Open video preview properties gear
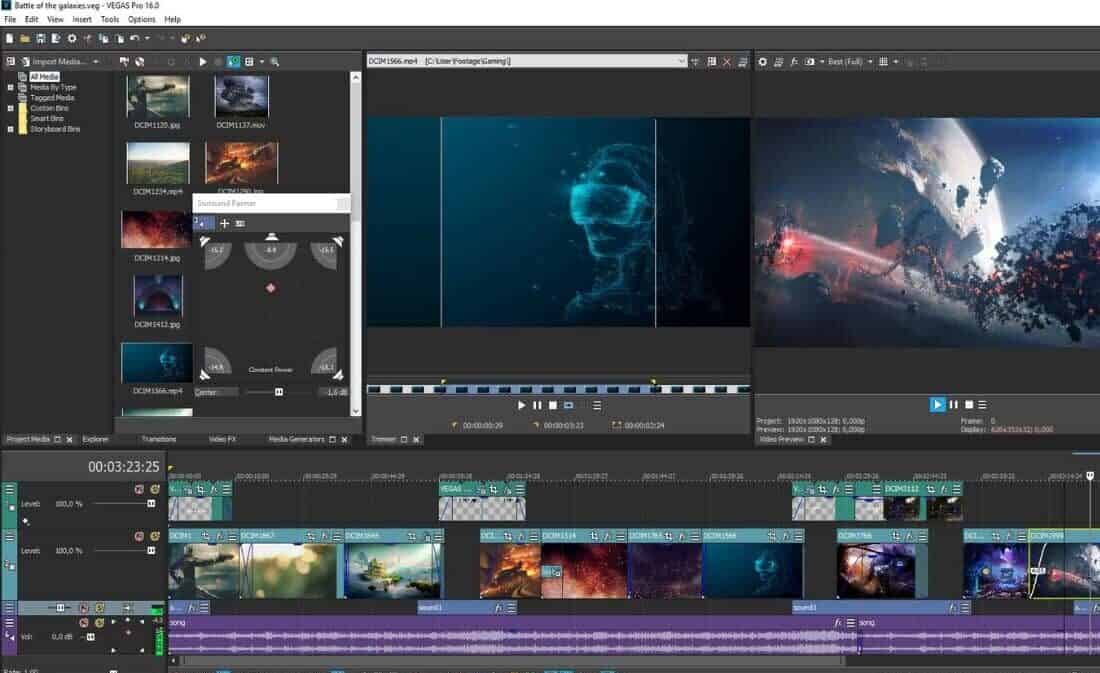 pos(763,62)
